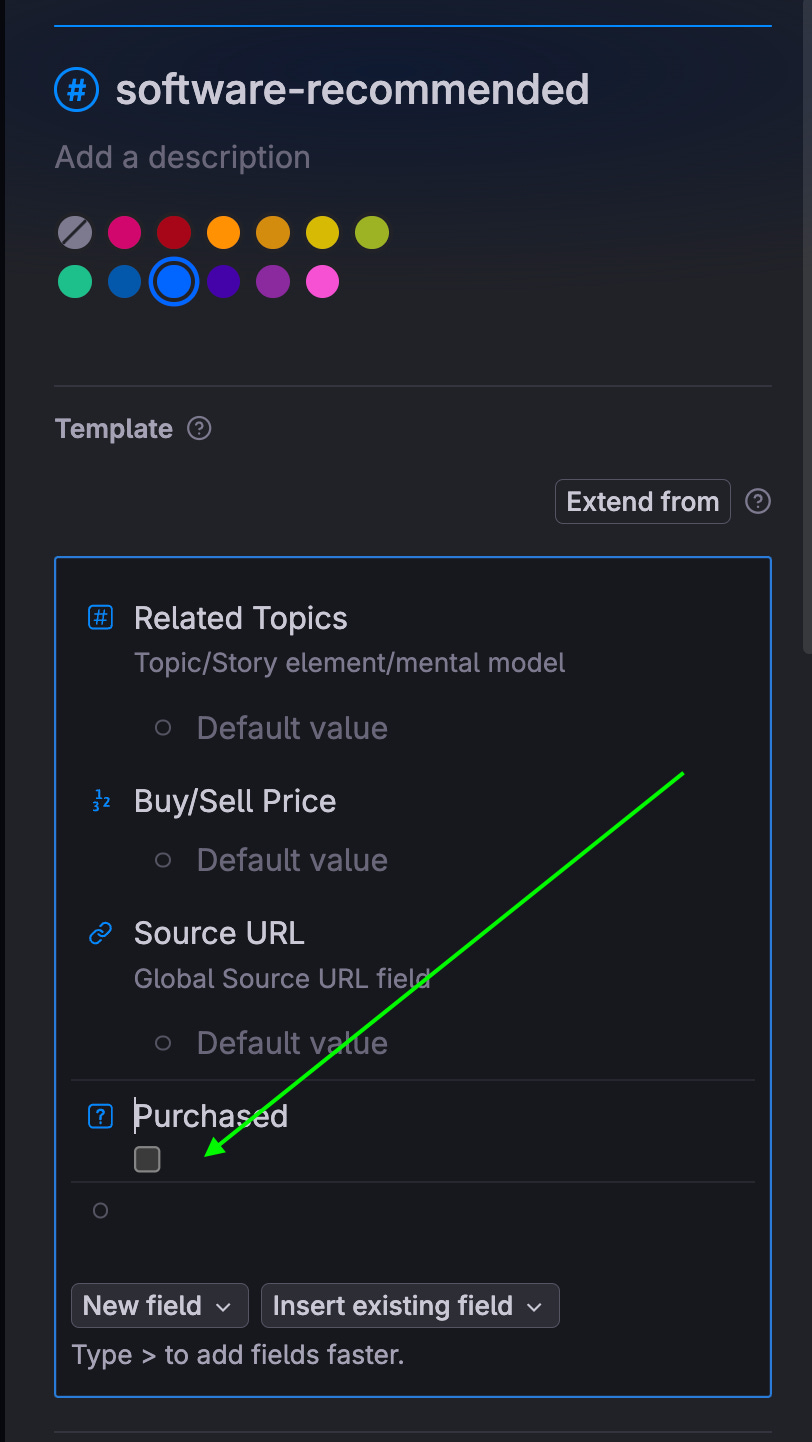This screenshot has height=1442, width=812.
Task: Click the help icon beside Extend from
Action: coord(757,501)
